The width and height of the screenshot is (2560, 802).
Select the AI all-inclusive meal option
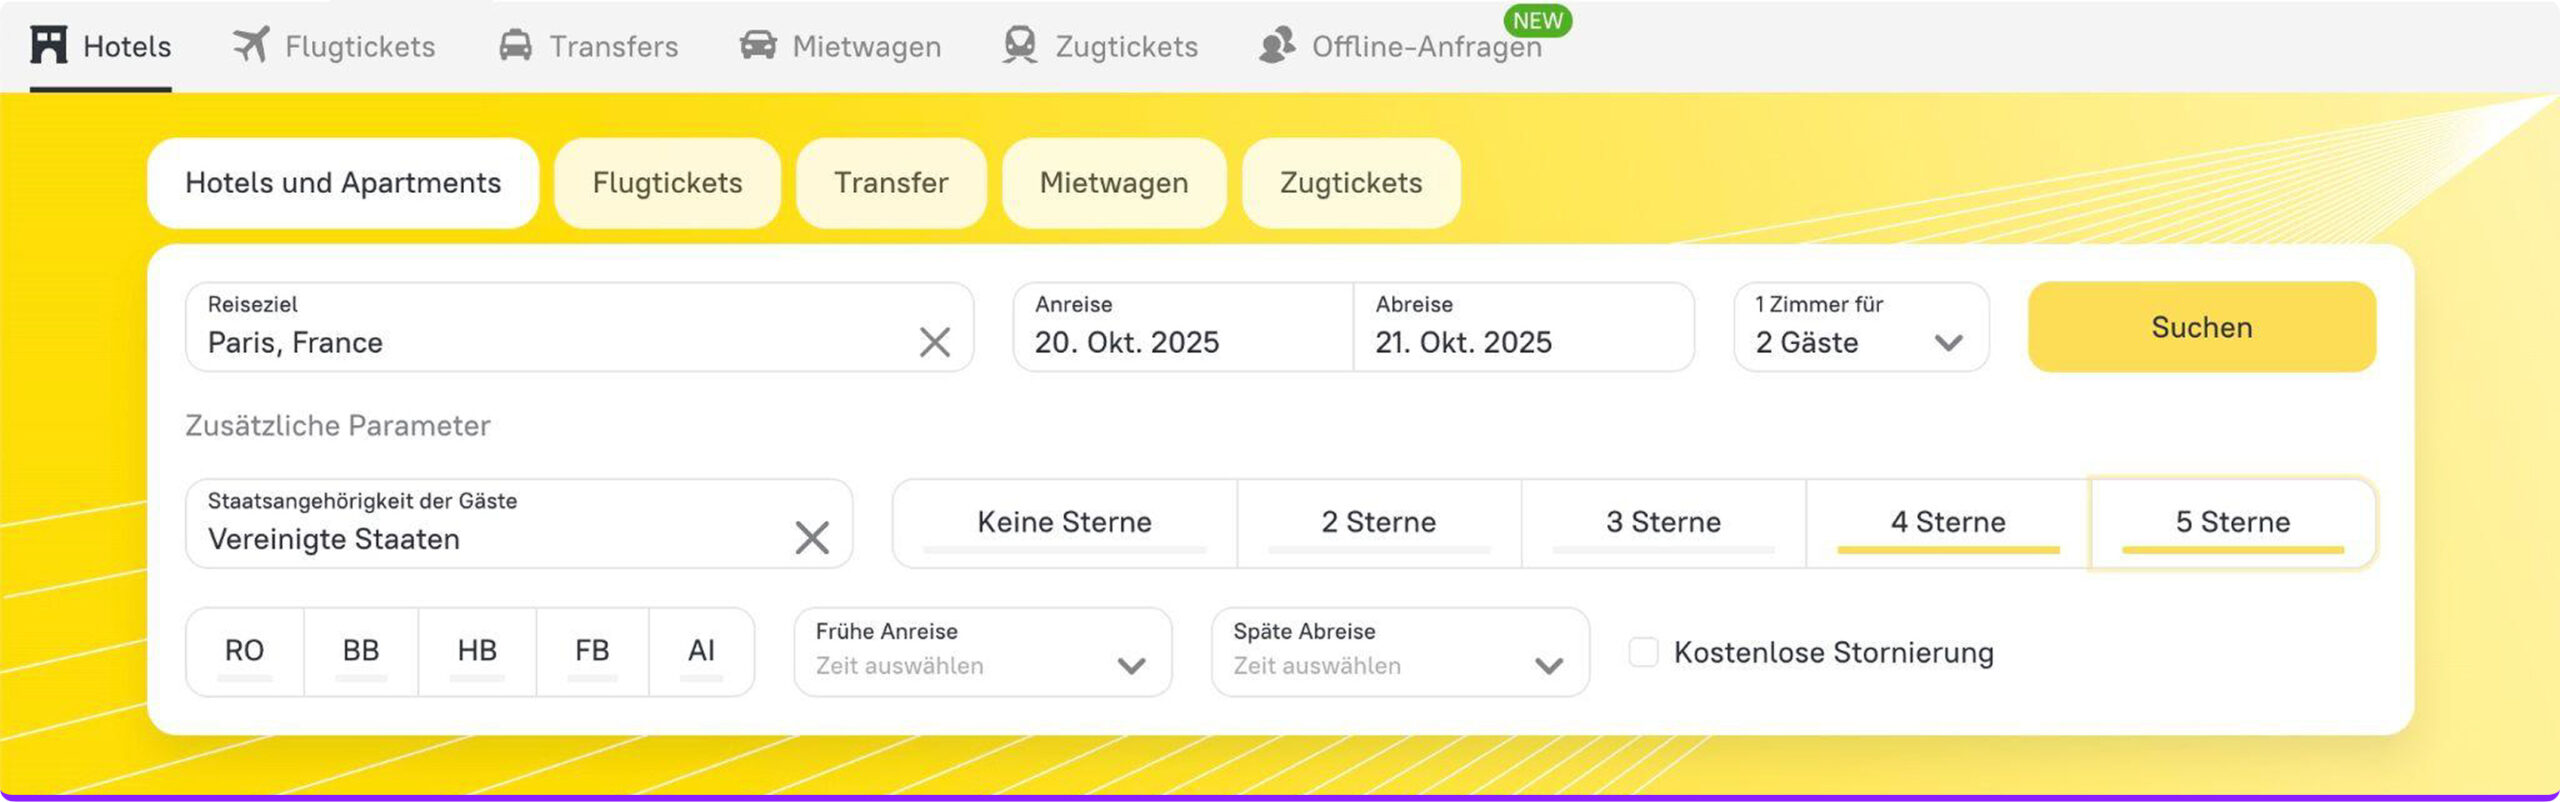point(701,652)
